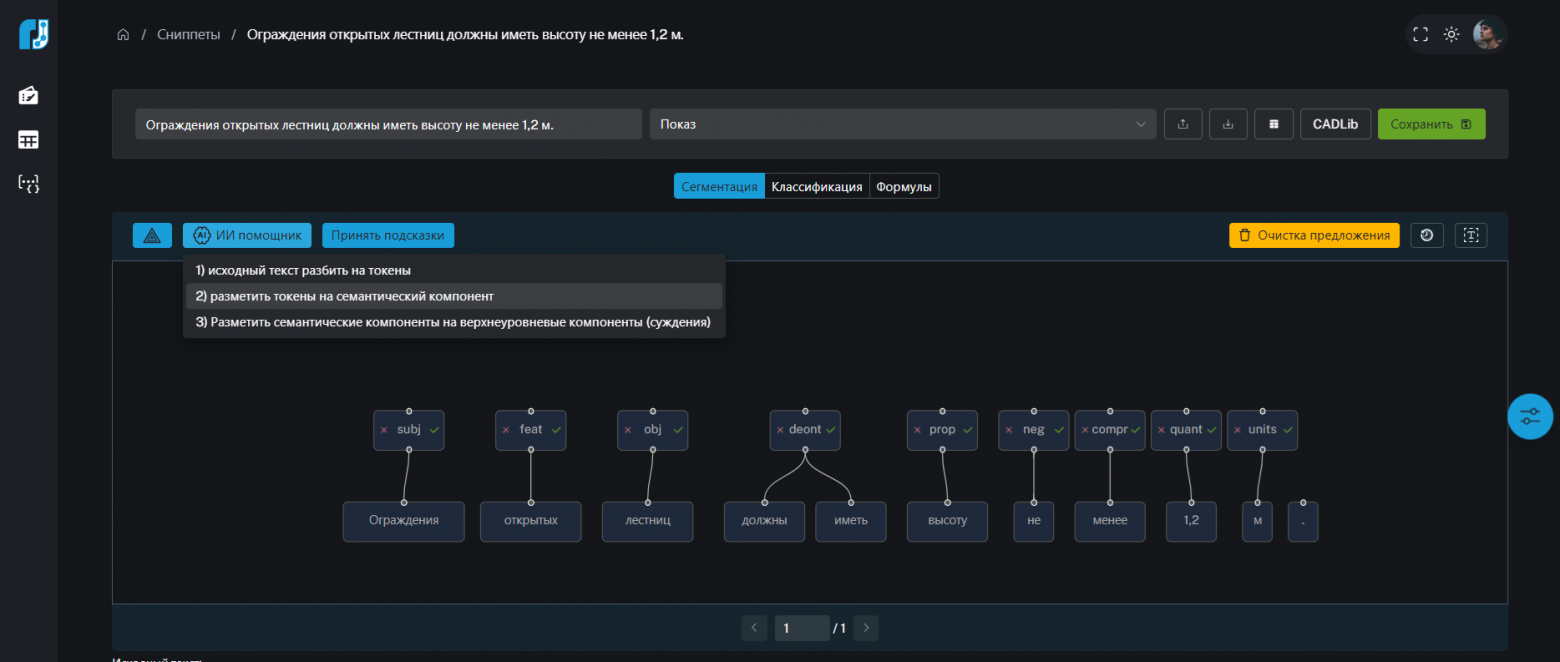Expand the Показ dropdown

(x=901, y=124)
